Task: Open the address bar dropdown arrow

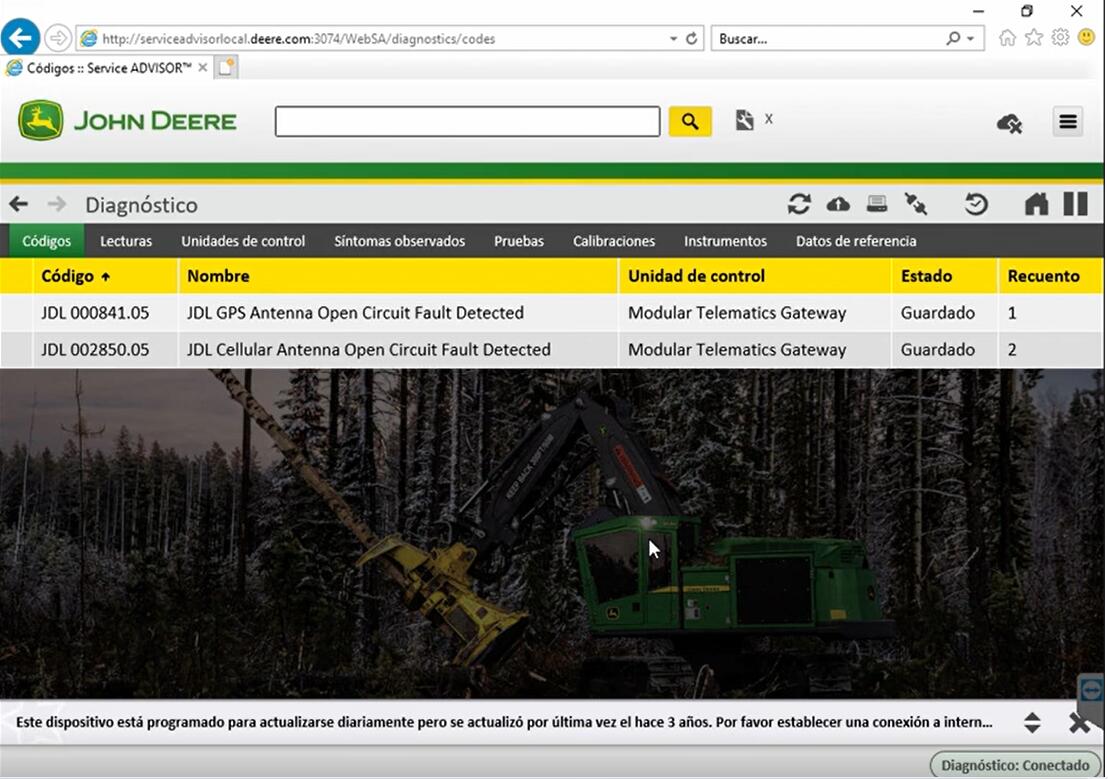Action: (673, 38)
